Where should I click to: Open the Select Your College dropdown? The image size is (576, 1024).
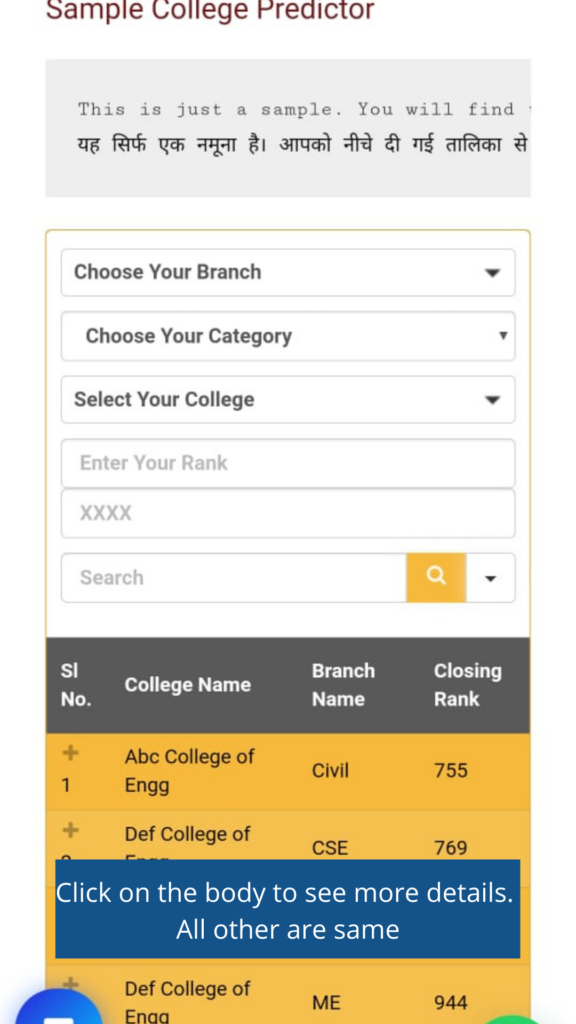click(x=288, y=400)
